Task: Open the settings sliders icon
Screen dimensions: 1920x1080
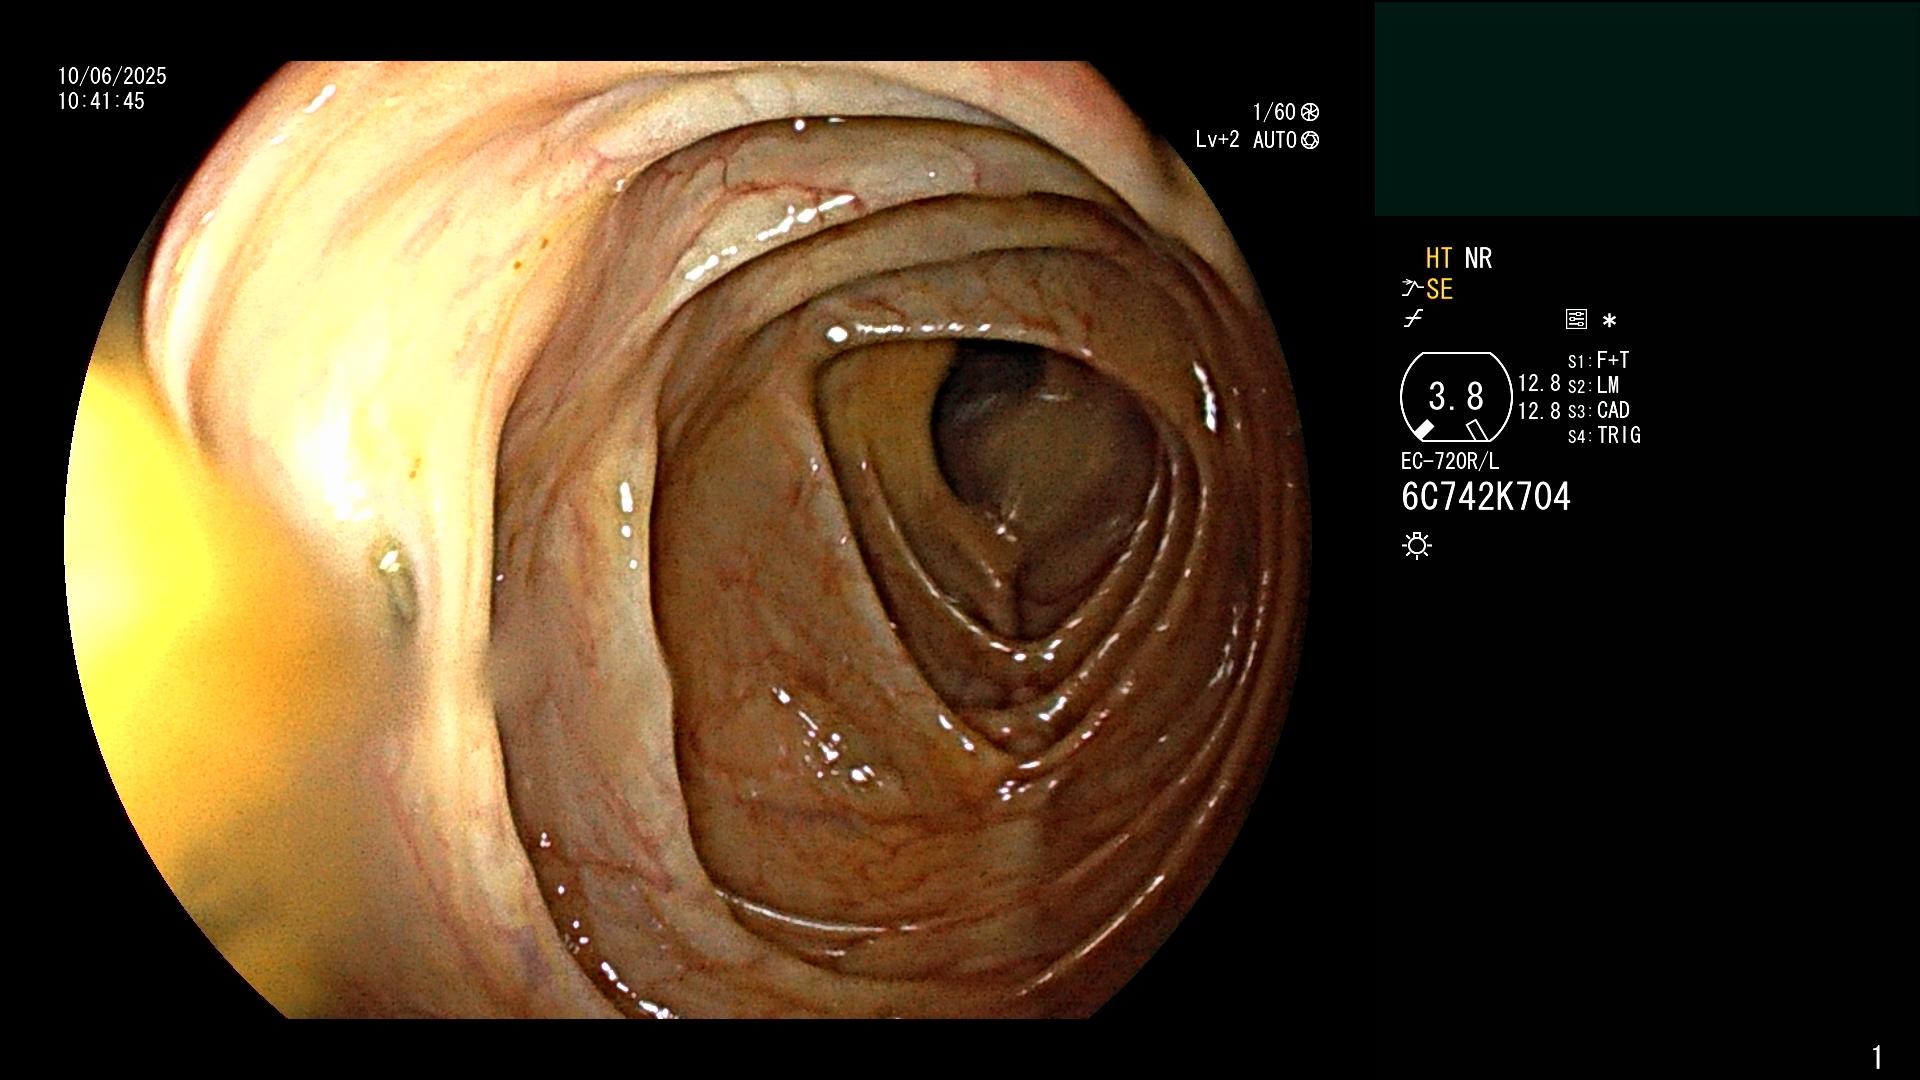Action: pos(1576,319)
